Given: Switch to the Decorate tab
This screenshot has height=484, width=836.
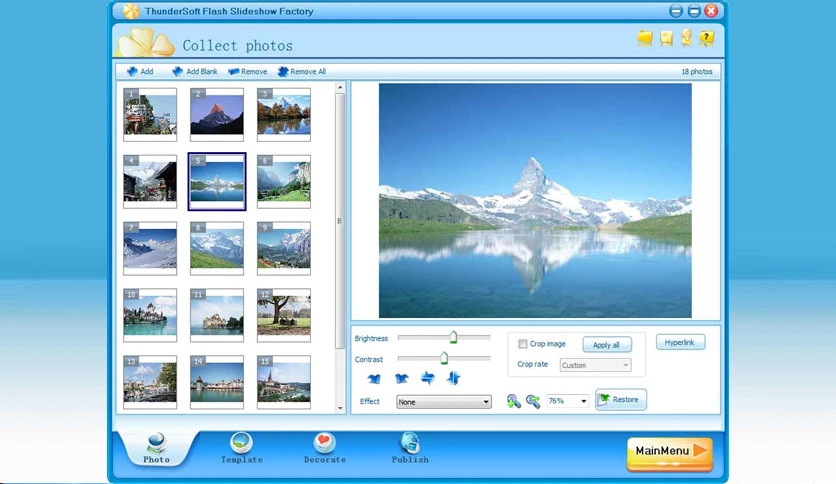Looking at the screenshot, I should coord(325,448).
